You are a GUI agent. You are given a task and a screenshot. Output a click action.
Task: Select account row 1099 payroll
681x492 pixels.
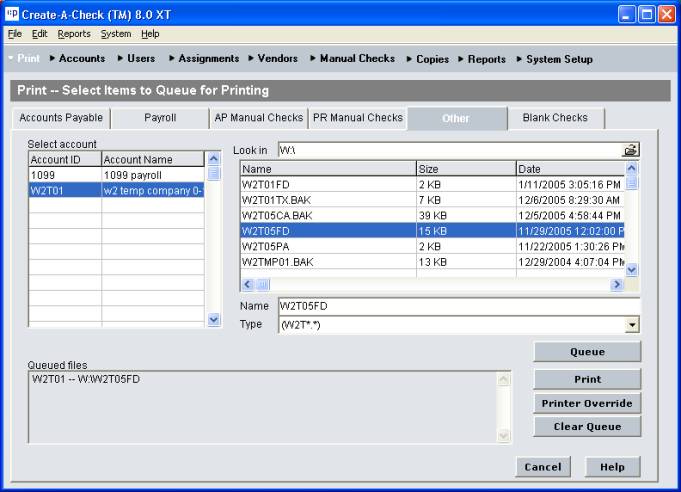[x=116, y=175]
